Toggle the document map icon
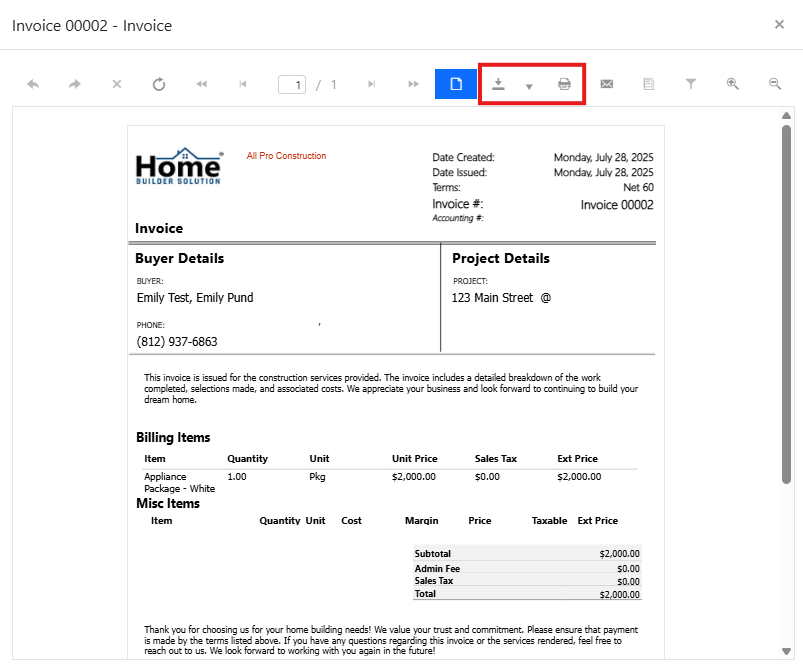This screenshot has height=672, width=803. (649, 84)
